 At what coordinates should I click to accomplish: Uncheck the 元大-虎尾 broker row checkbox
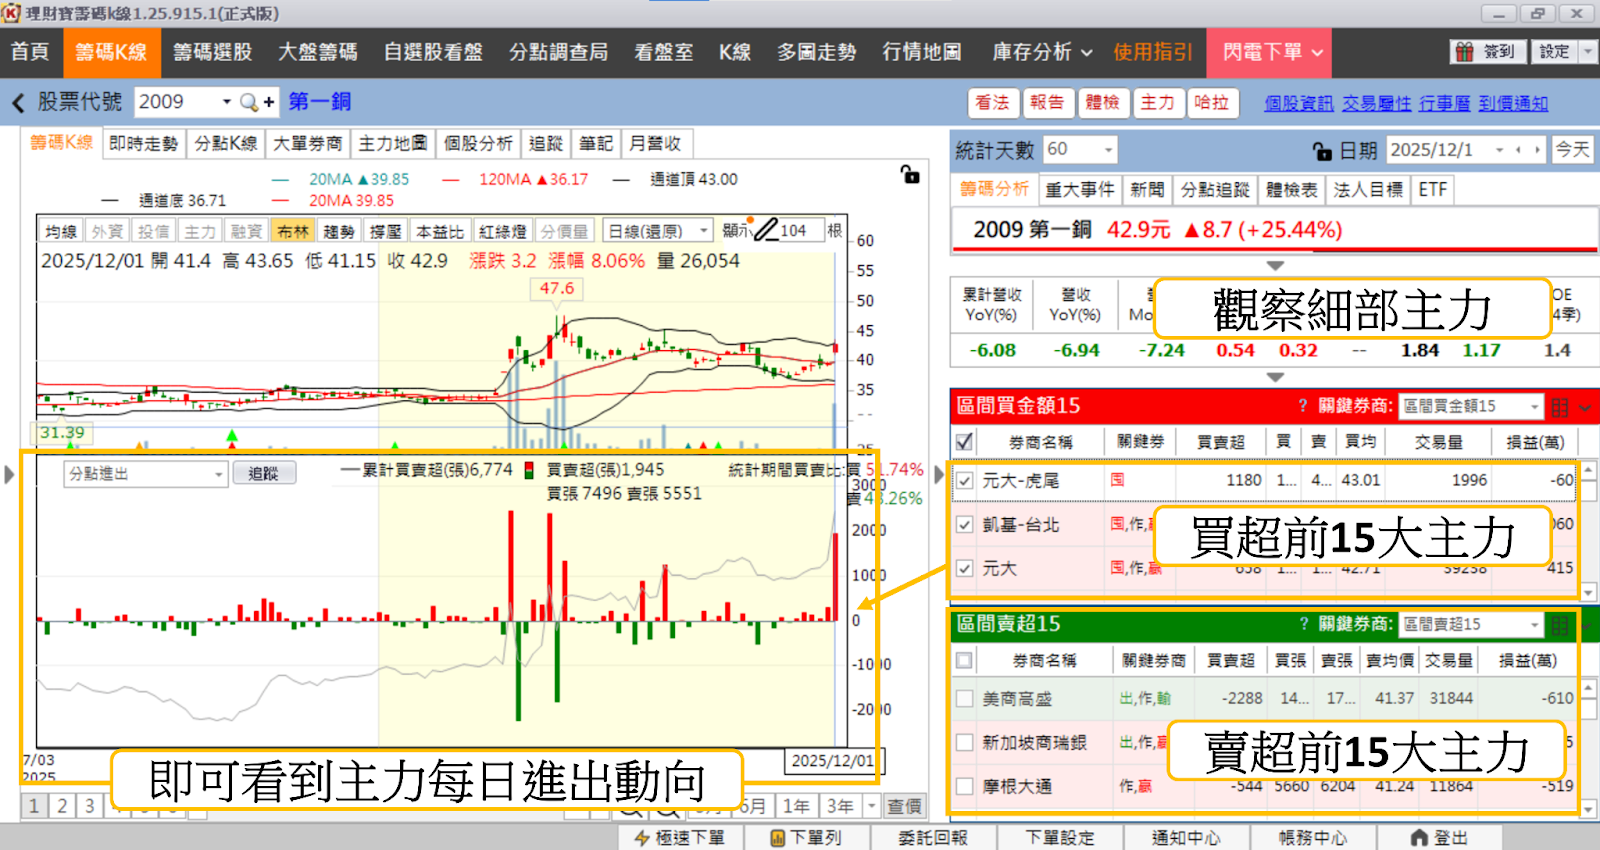(965, 480)
